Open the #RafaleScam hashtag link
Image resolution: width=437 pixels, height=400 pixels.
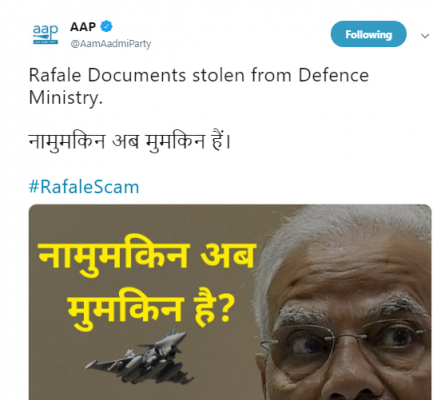(84, 187)
